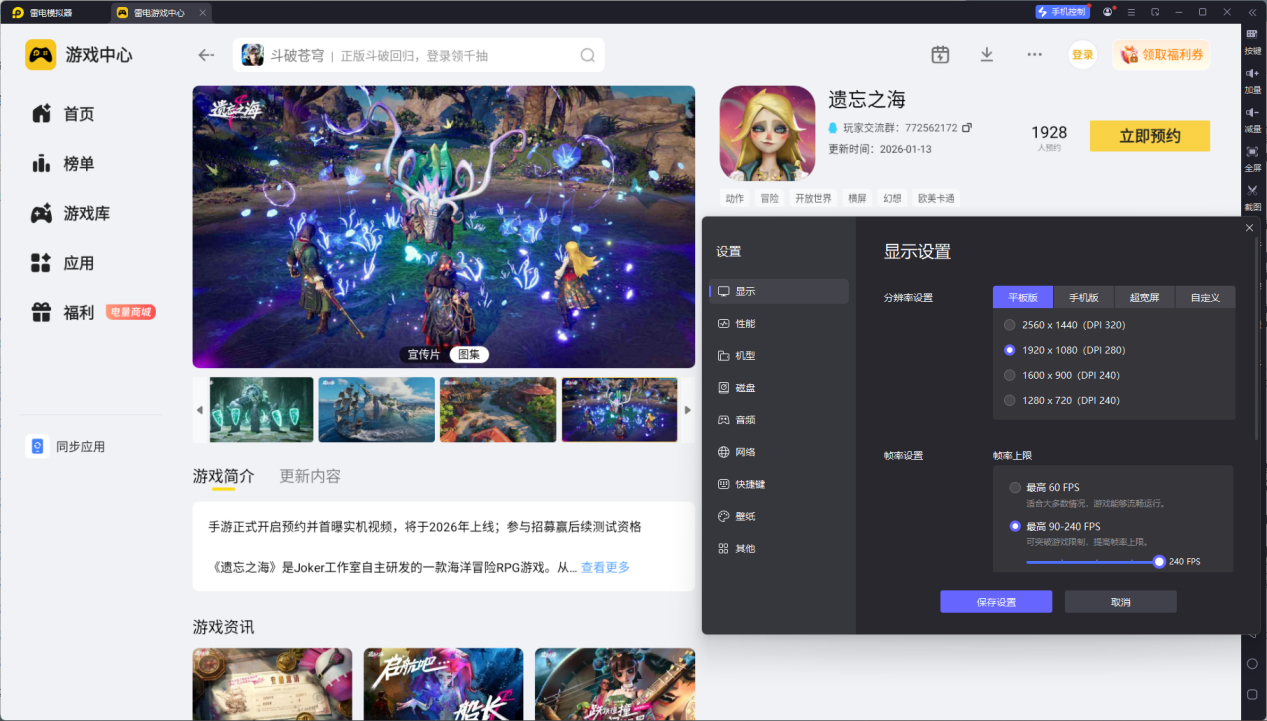Select the 最高 60 FPS option
Viewport: 1267px width, 721px height.
pos(1043,487)
